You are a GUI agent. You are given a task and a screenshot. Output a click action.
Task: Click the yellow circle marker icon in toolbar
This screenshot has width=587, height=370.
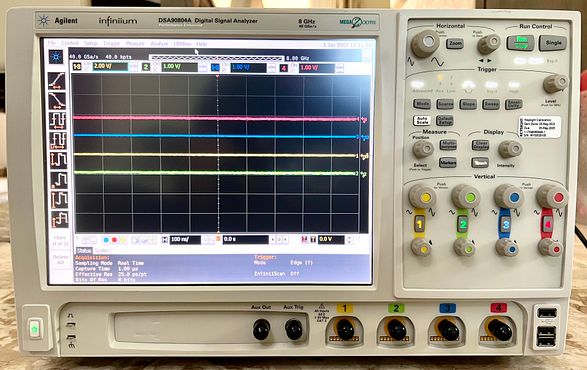(123, 240)
